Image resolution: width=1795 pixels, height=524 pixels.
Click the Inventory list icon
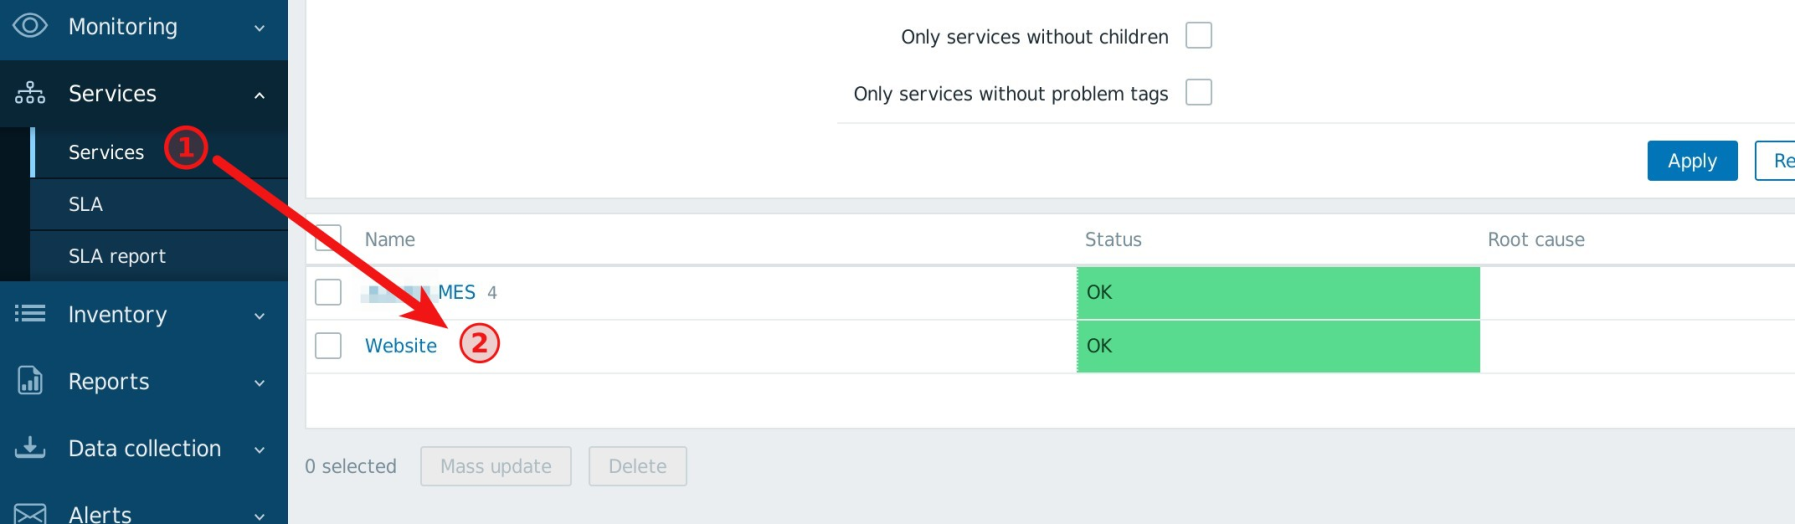[30, 314]
